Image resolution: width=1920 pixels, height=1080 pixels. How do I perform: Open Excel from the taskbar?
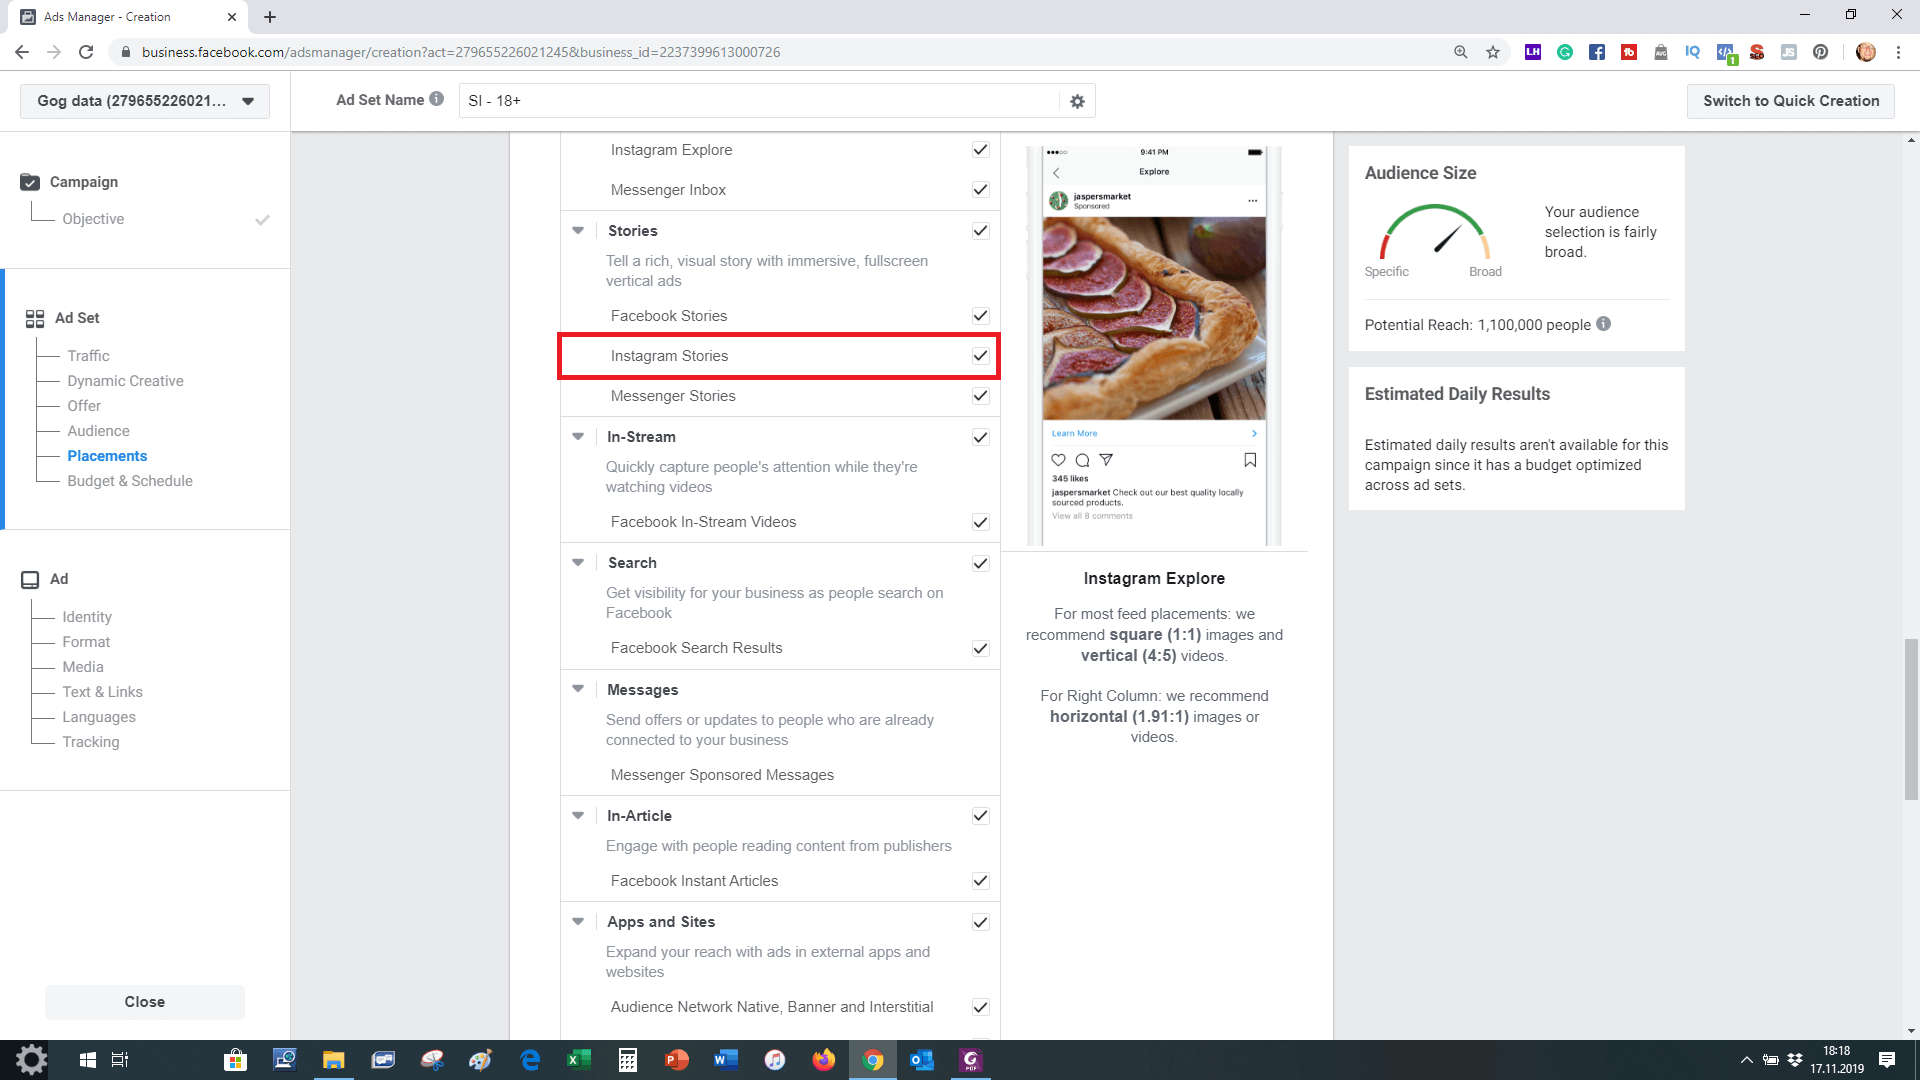point(578,1060)
